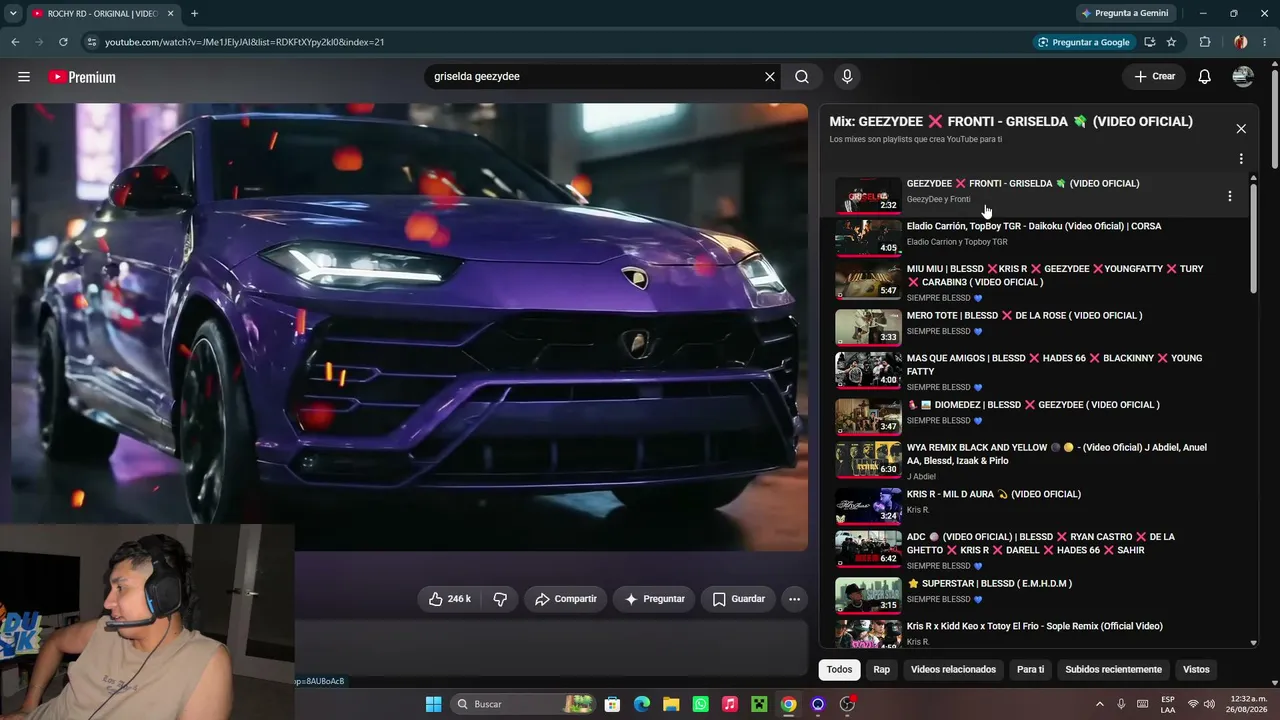Open a new Chrome tab
The image size is (1280, 720).
(x=194, y=14)
